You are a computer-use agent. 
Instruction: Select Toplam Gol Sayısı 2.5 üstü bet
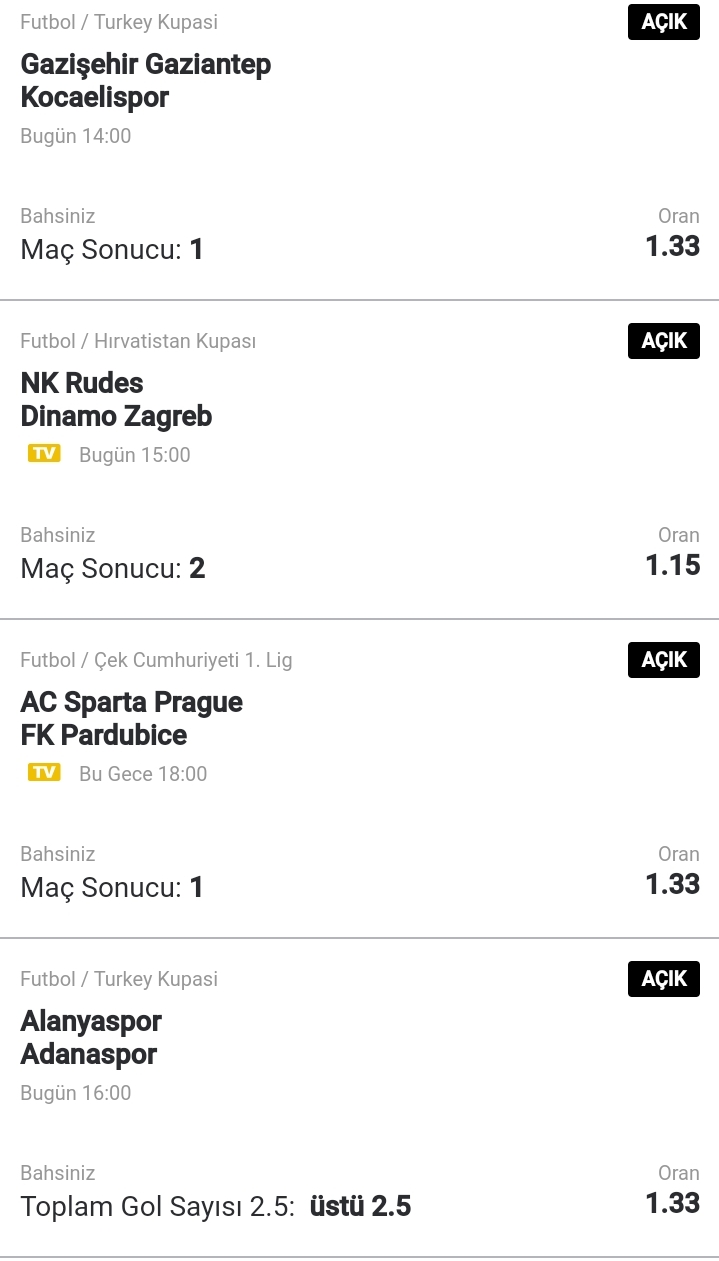point(216,1206)
